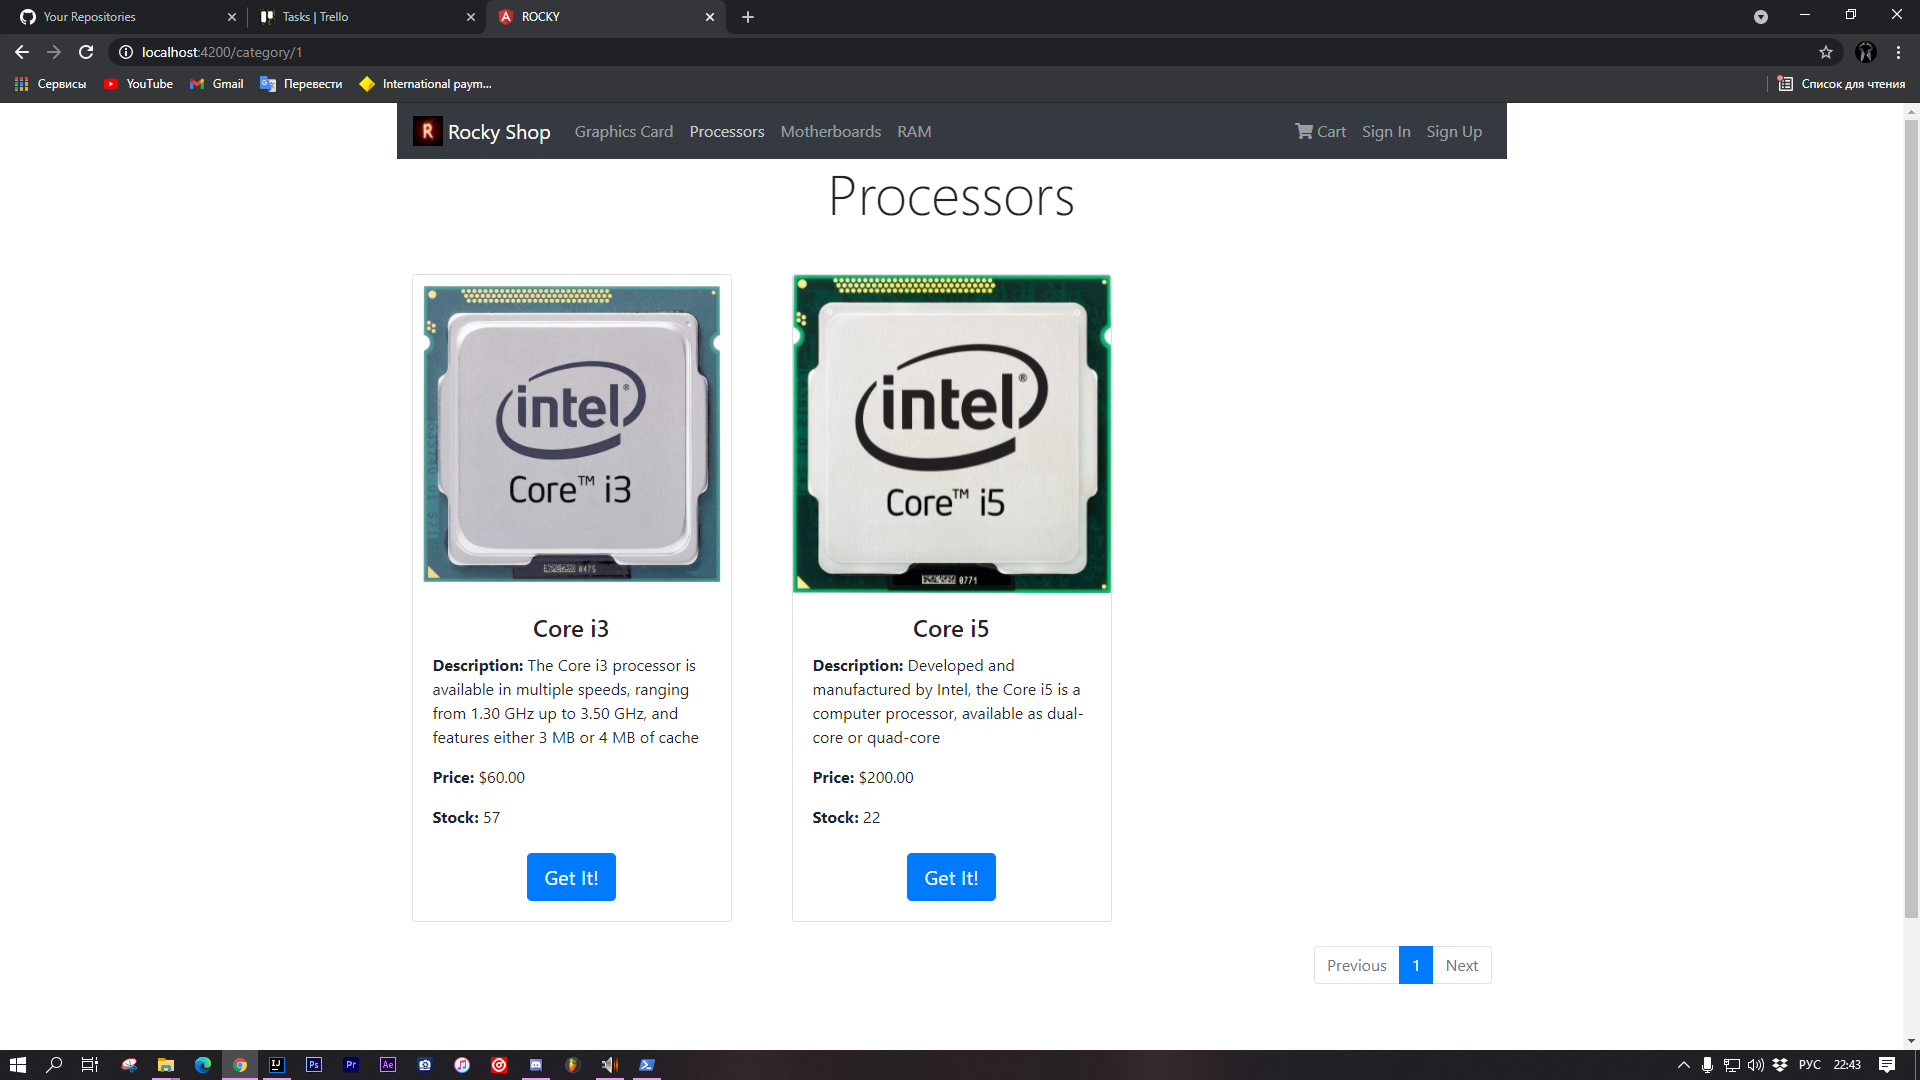
Task: Go to the RAM category
Action: pyautogui.click(x=914, y=131)
